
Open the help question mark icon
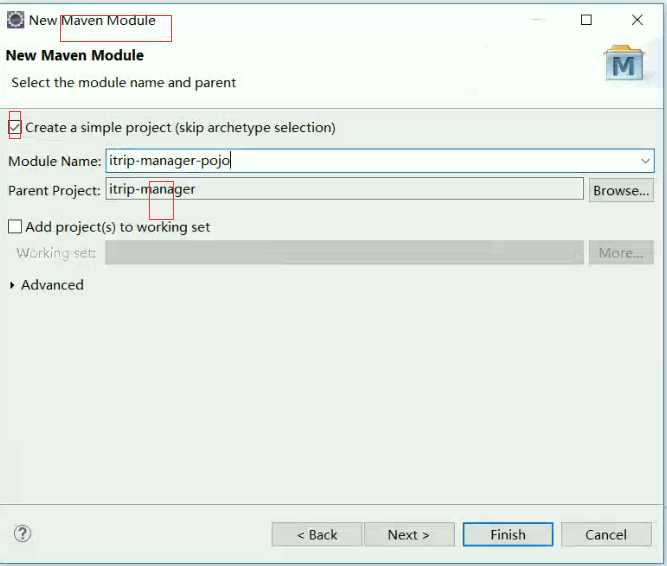tap(23, 533)
